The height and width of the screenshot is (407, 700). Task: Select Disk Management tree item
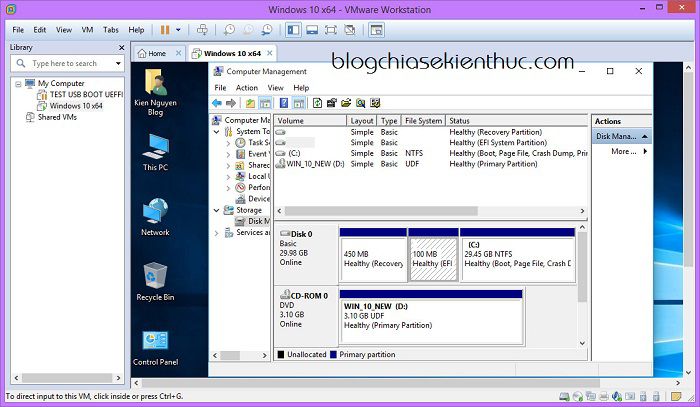(x=253, y=221)
